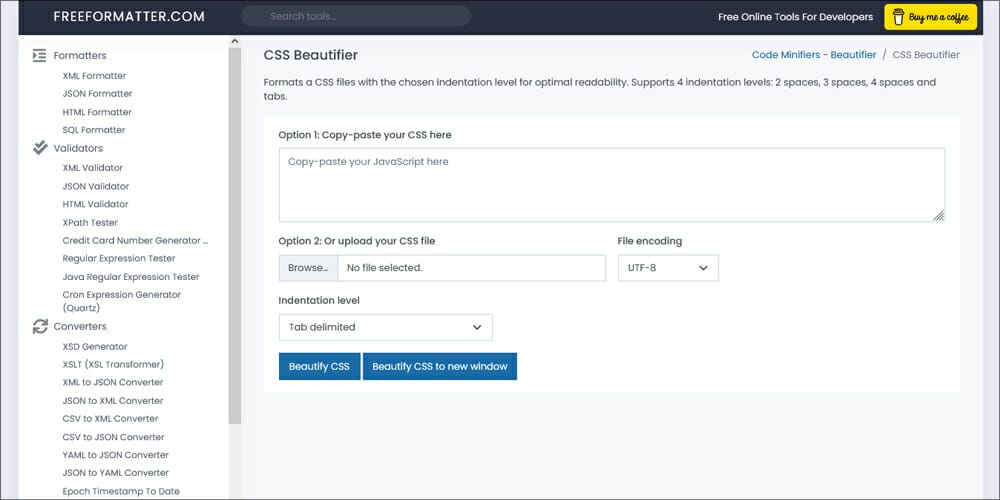The width and height of the screenshot is (1000, 500).
Task: Click Free Online Tools For Developers text
Action: tap(795, 17)
